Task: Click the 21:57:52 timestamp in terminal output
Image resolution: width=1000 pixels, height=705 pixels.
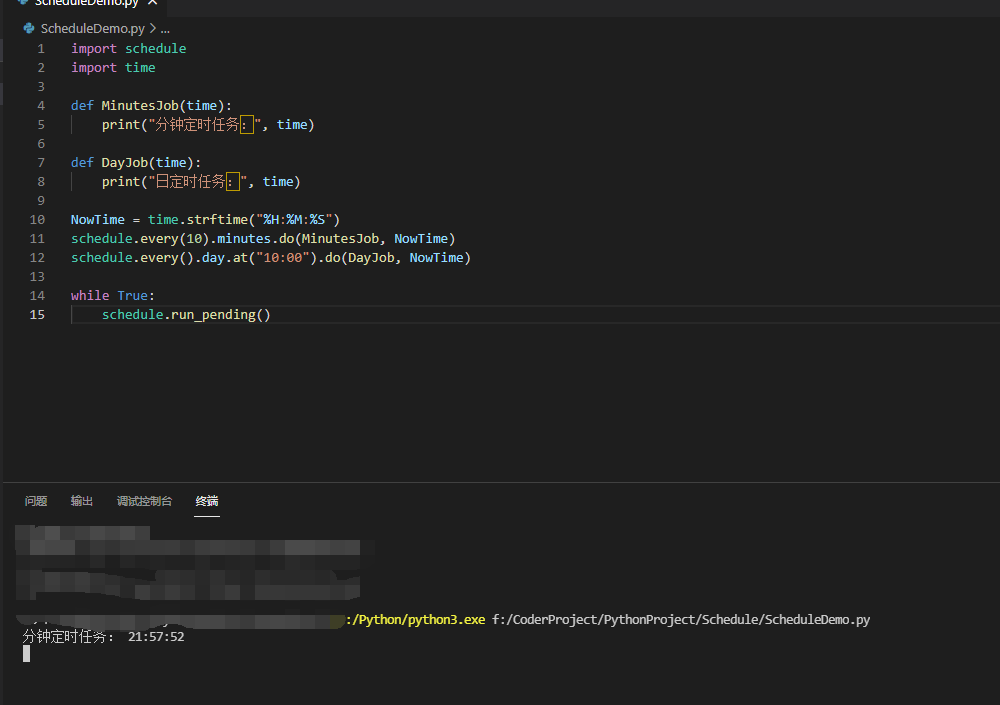Action: pyautogui.click(x=156, y=637)
